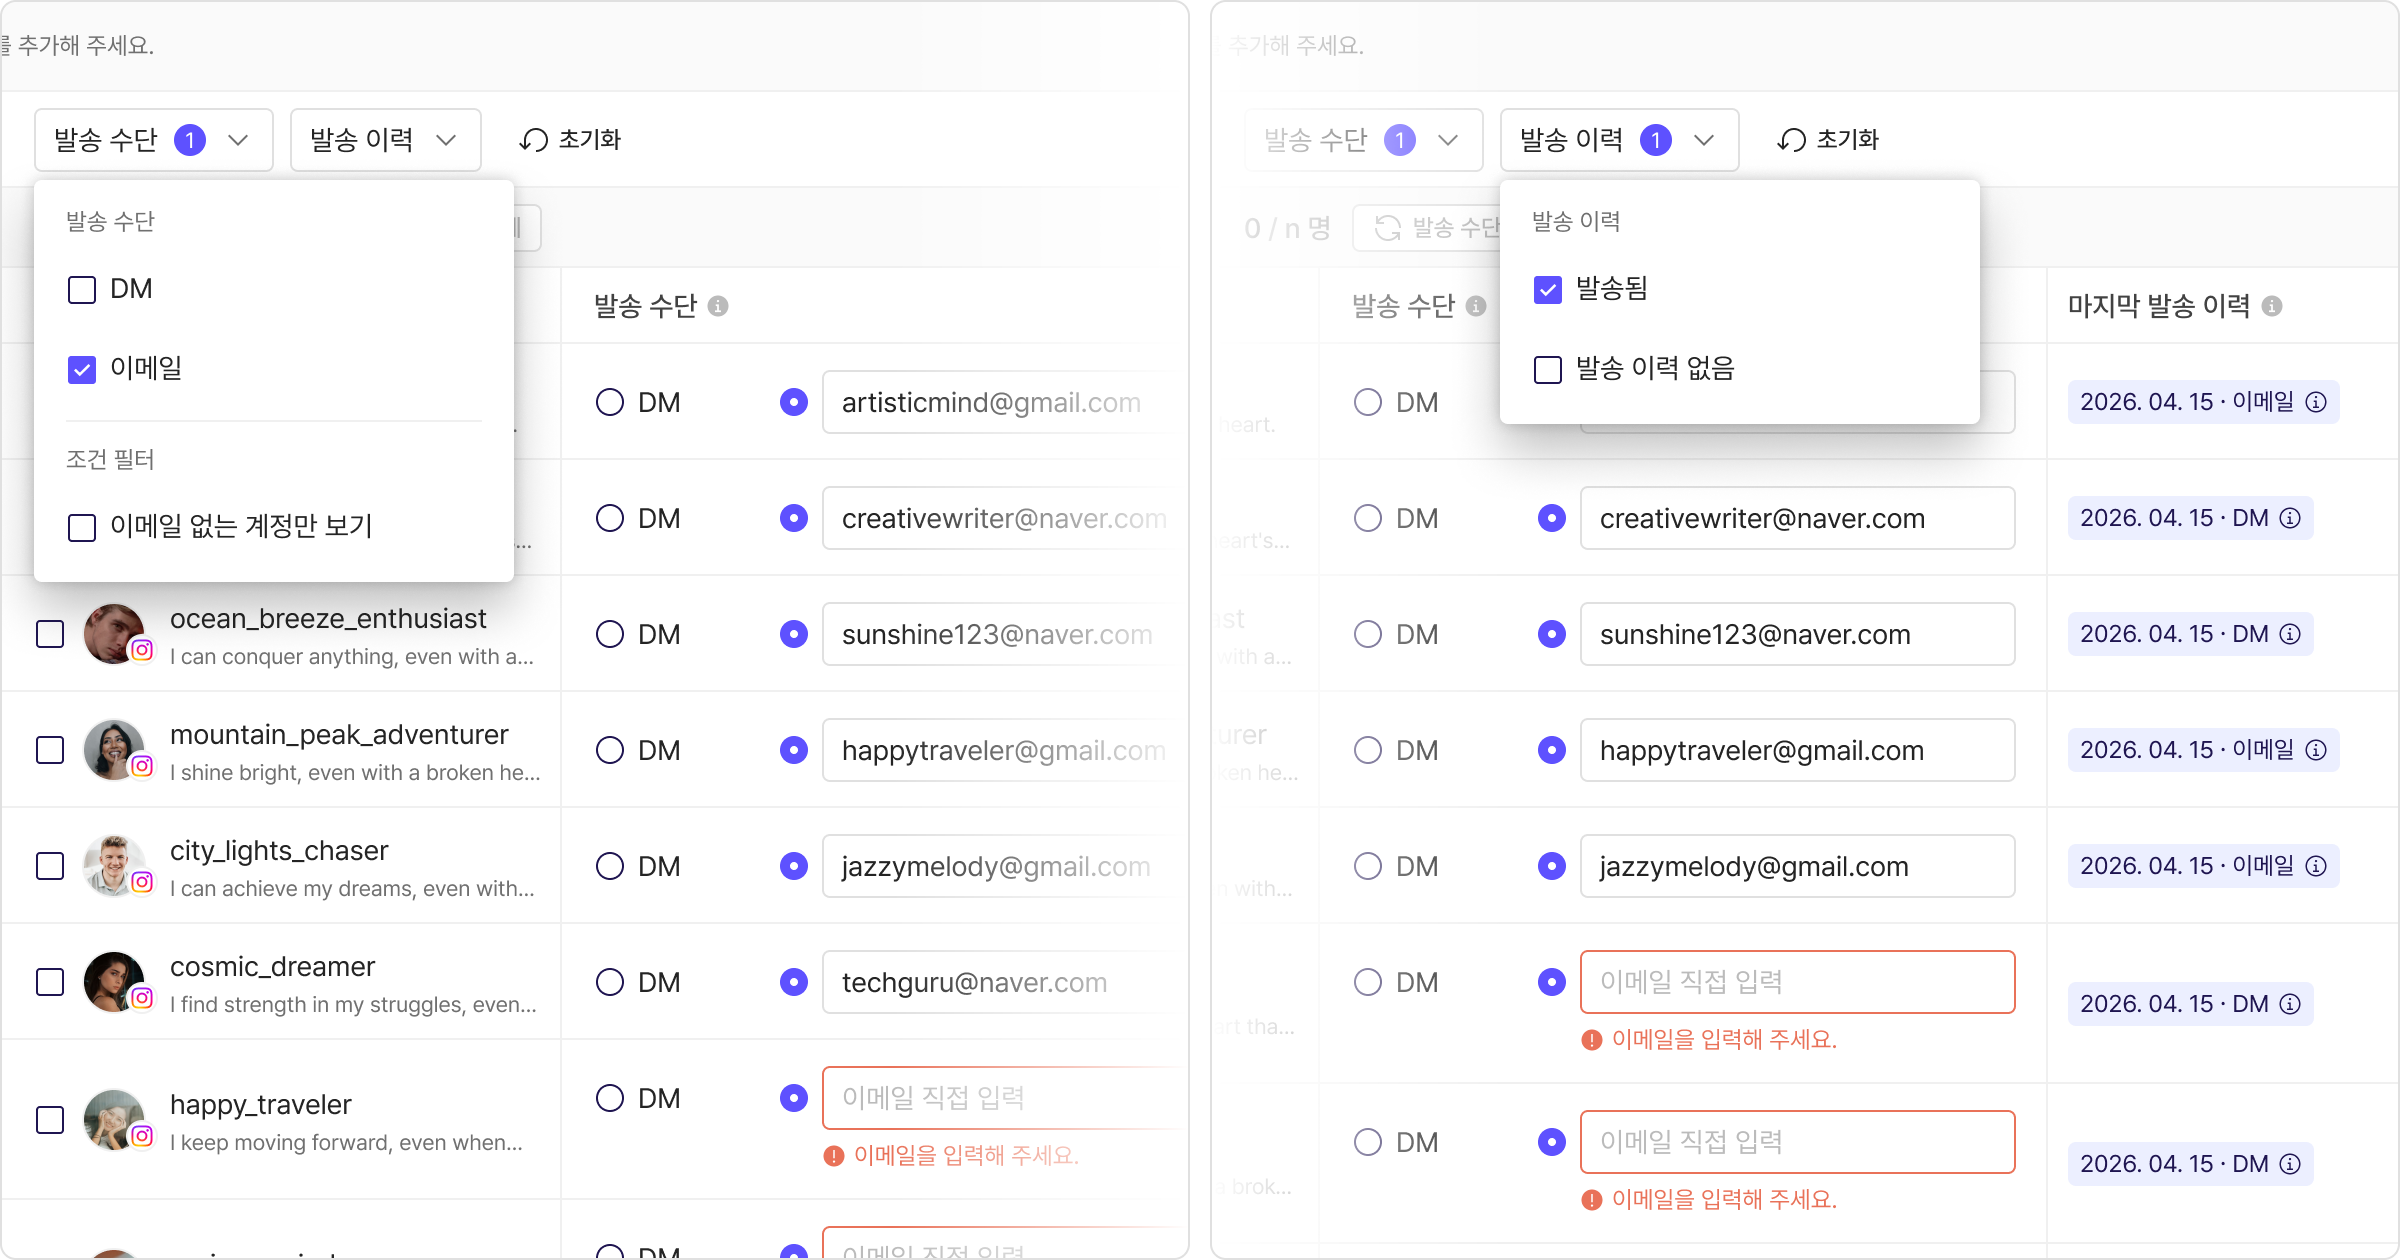Screen dimensions: 2400x1260
Task: Click right panel 초기화 reset button
Action: (x=1828, y=140)
